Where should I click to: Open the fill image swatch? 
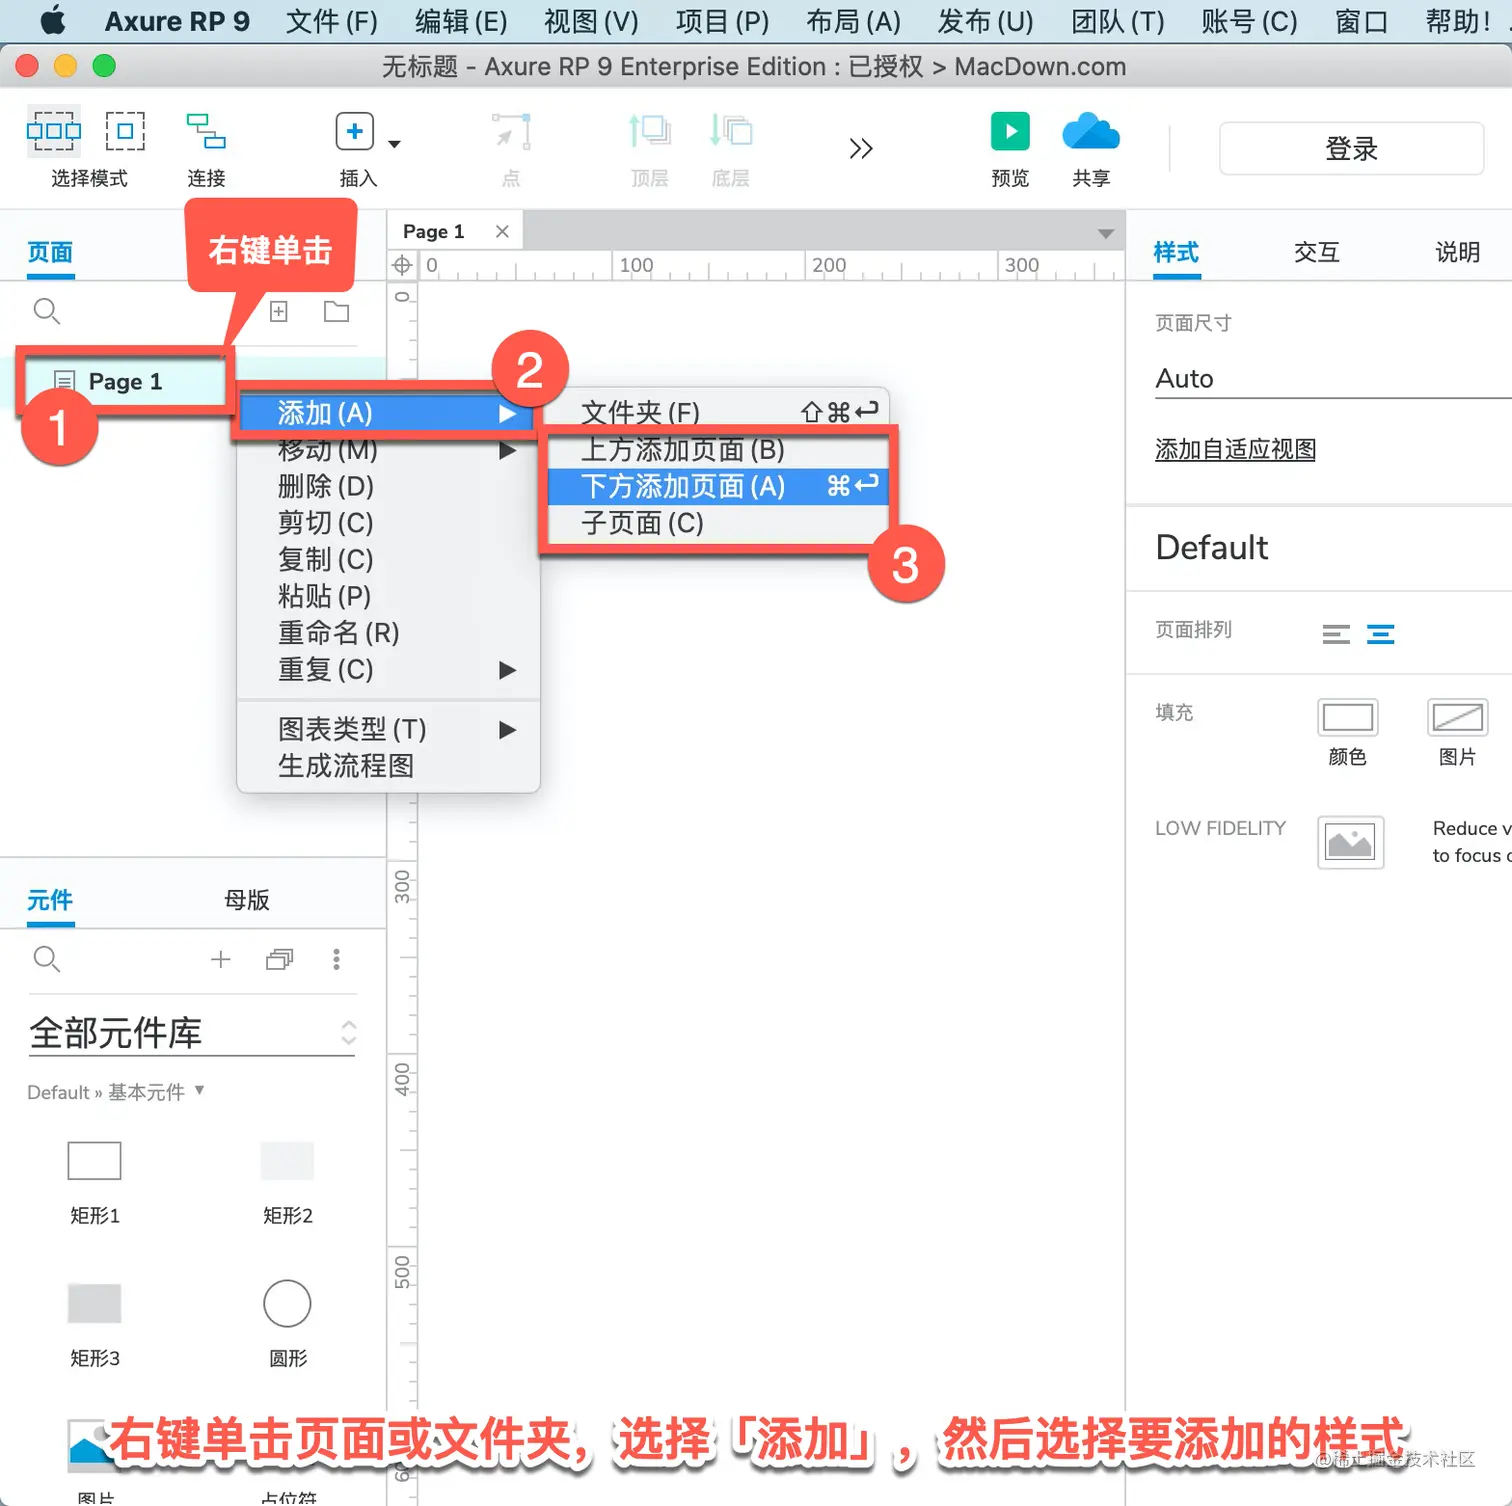click(x=1457, y=717)
